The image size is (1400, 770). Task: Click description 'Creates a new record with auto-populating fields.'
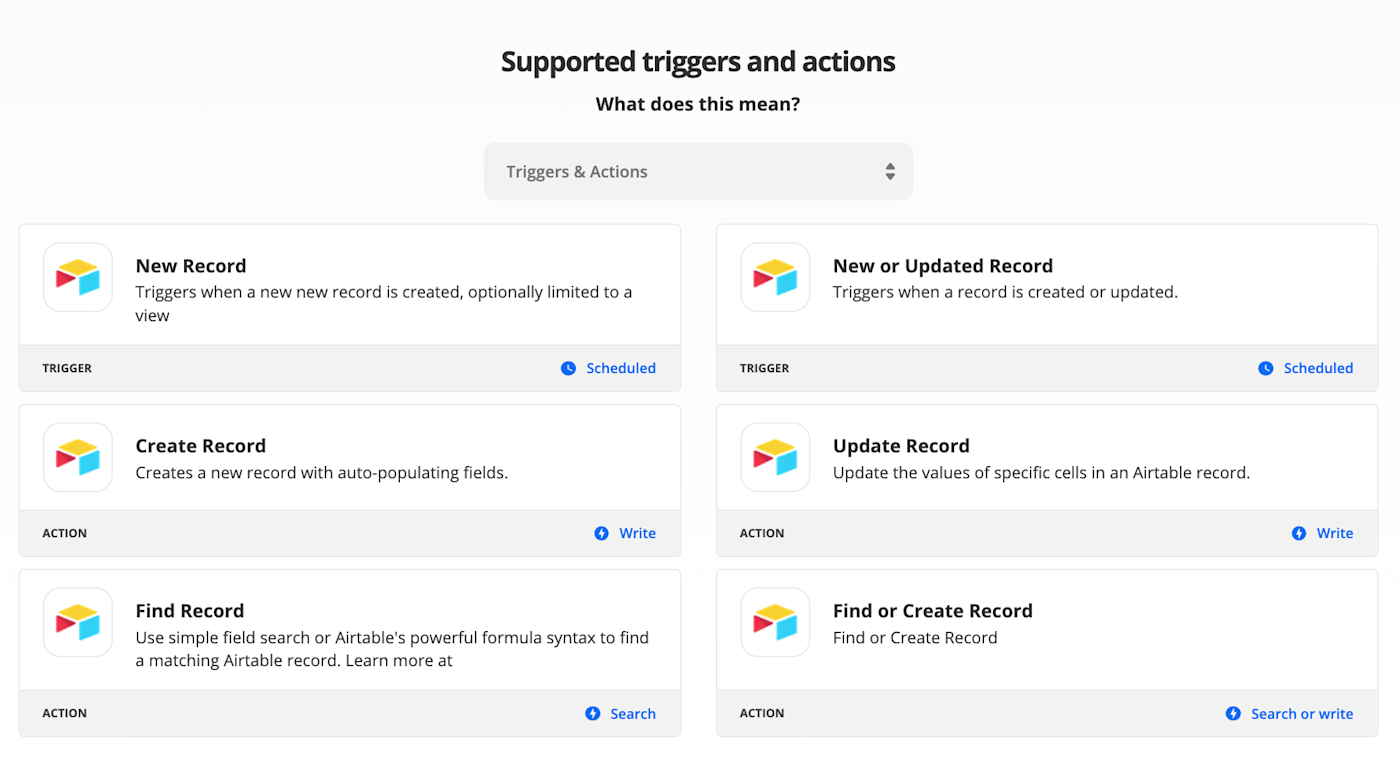pos(322,472)
